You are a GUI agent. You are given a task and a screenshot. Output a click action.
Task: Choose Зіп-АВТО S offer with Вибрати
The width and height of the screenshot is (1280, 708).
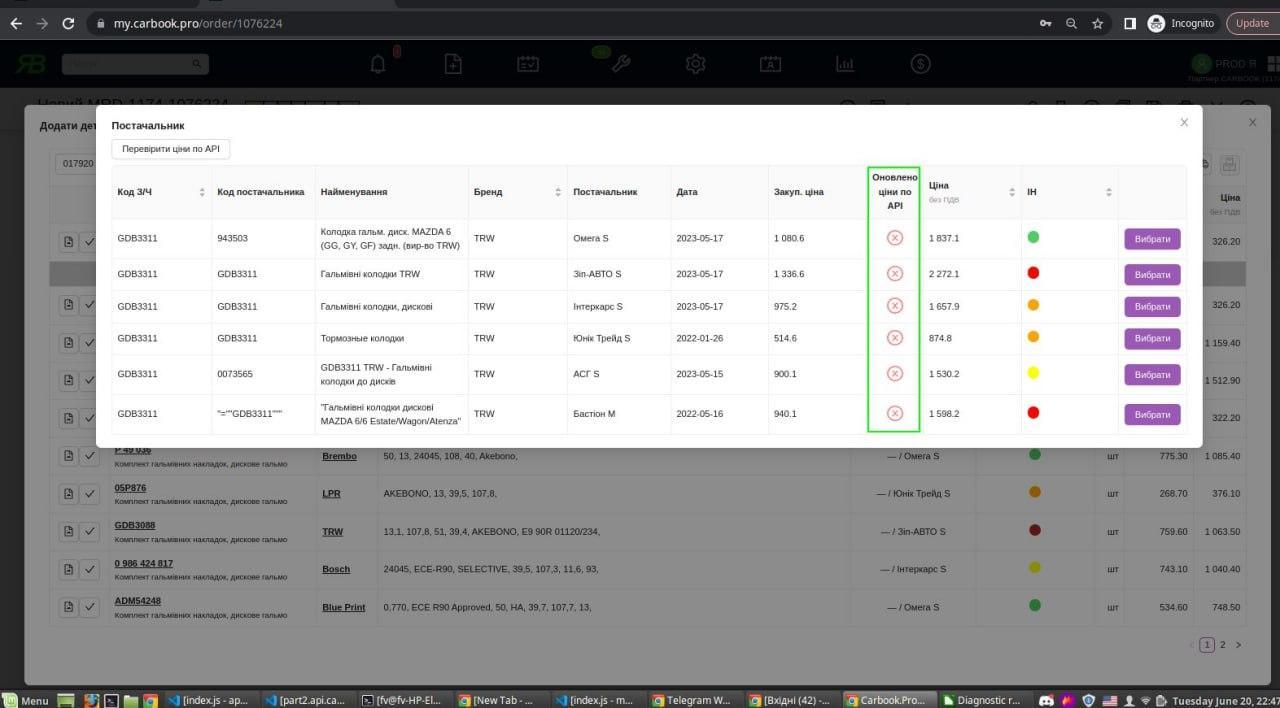(1152, 275)
